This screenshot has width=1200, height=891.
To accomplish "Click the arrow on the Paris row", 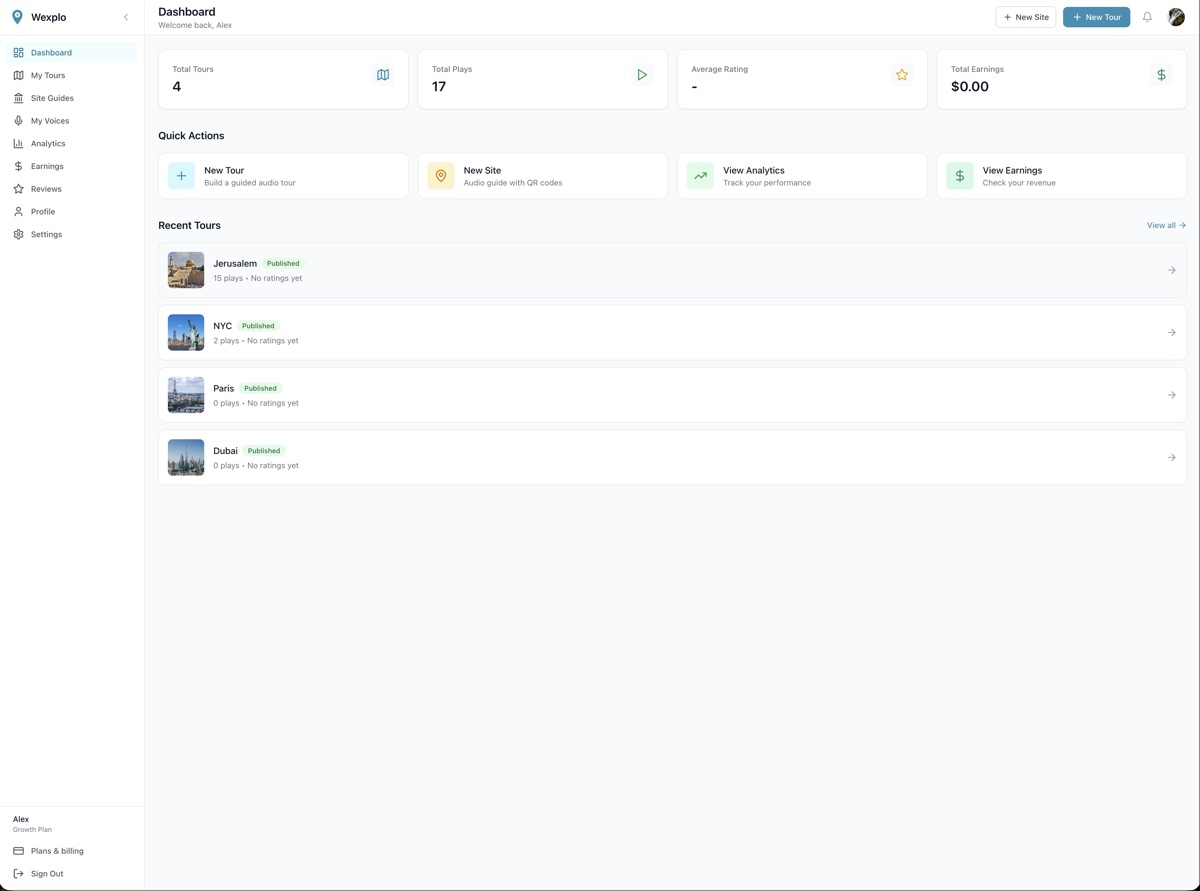I will click(1172, 395).
